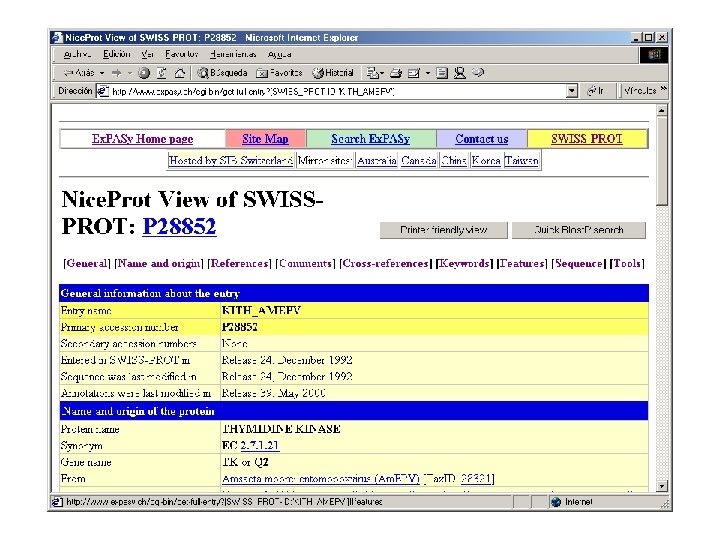Open the Atrás history dropdown arrow
Image resolution: width=720 pixels, height=540 pixels.
pyautogui.click(x=102, y=73)
